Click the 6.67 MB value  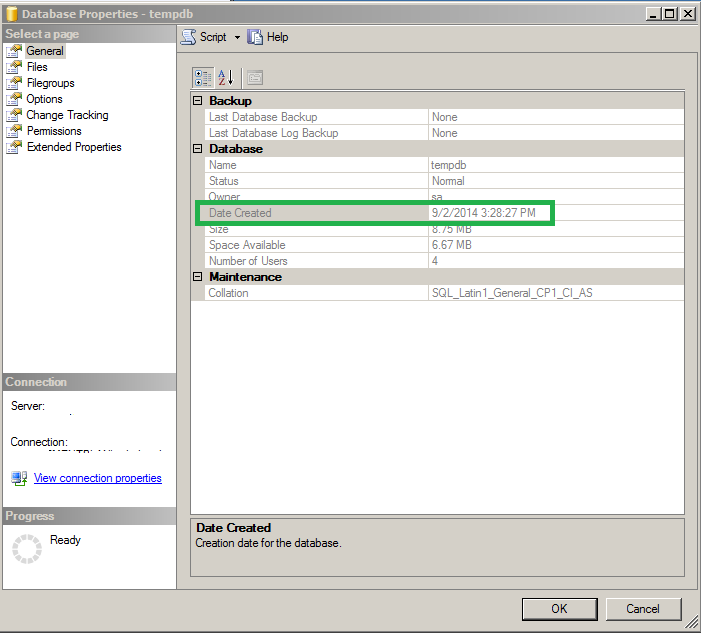452,245
